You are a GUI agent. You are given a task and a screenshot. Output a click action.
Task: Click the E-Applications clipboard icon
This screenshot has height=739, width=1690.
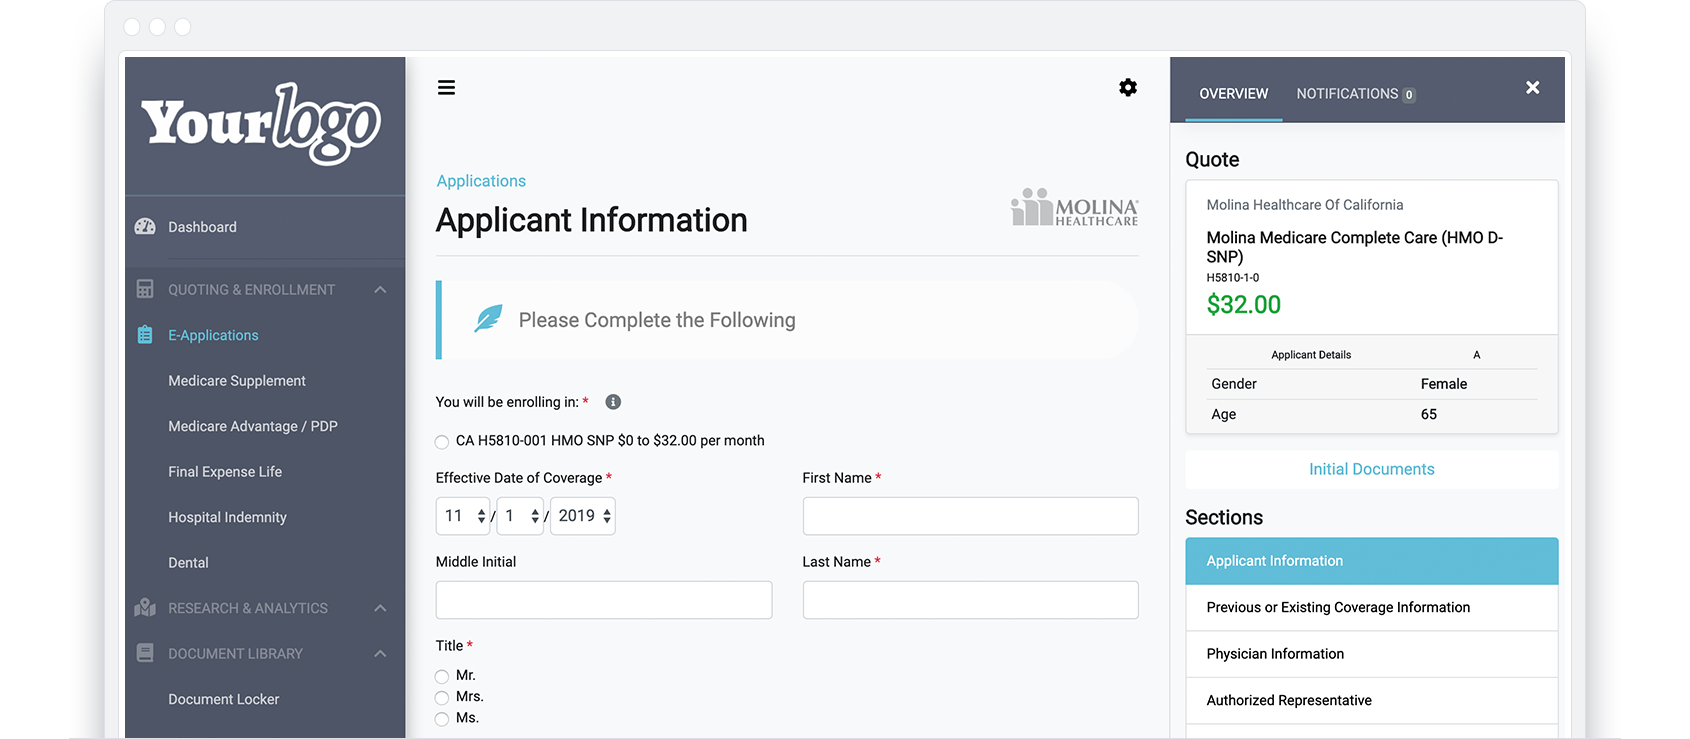tap(145, 335)
